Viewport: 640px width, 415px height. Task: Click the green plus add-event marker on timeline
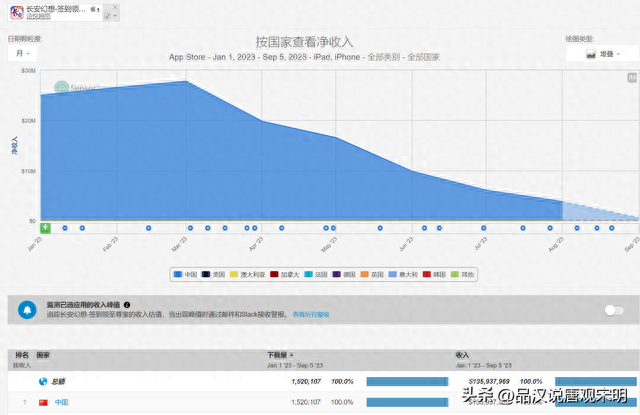(45, 228)
